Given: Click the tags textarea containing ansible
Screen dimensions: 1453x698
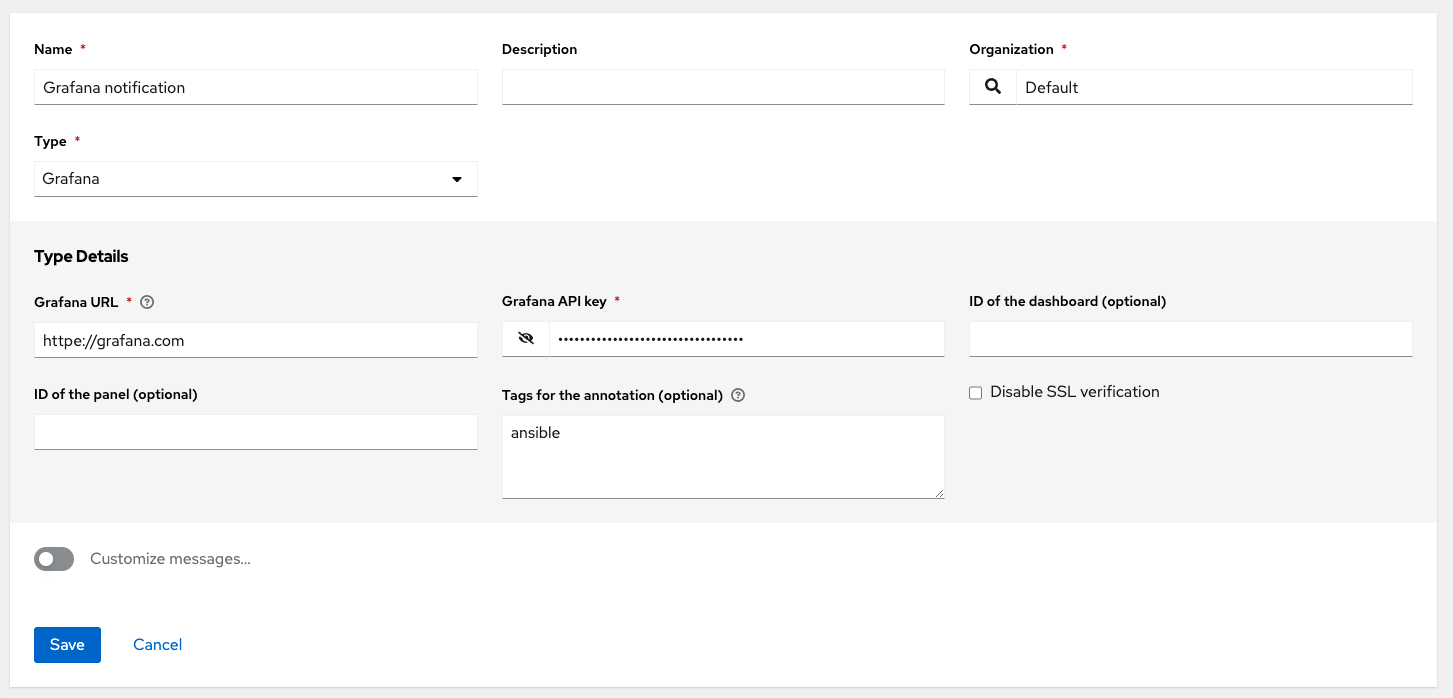Looking at the screenshot, I should click(722, 455).
